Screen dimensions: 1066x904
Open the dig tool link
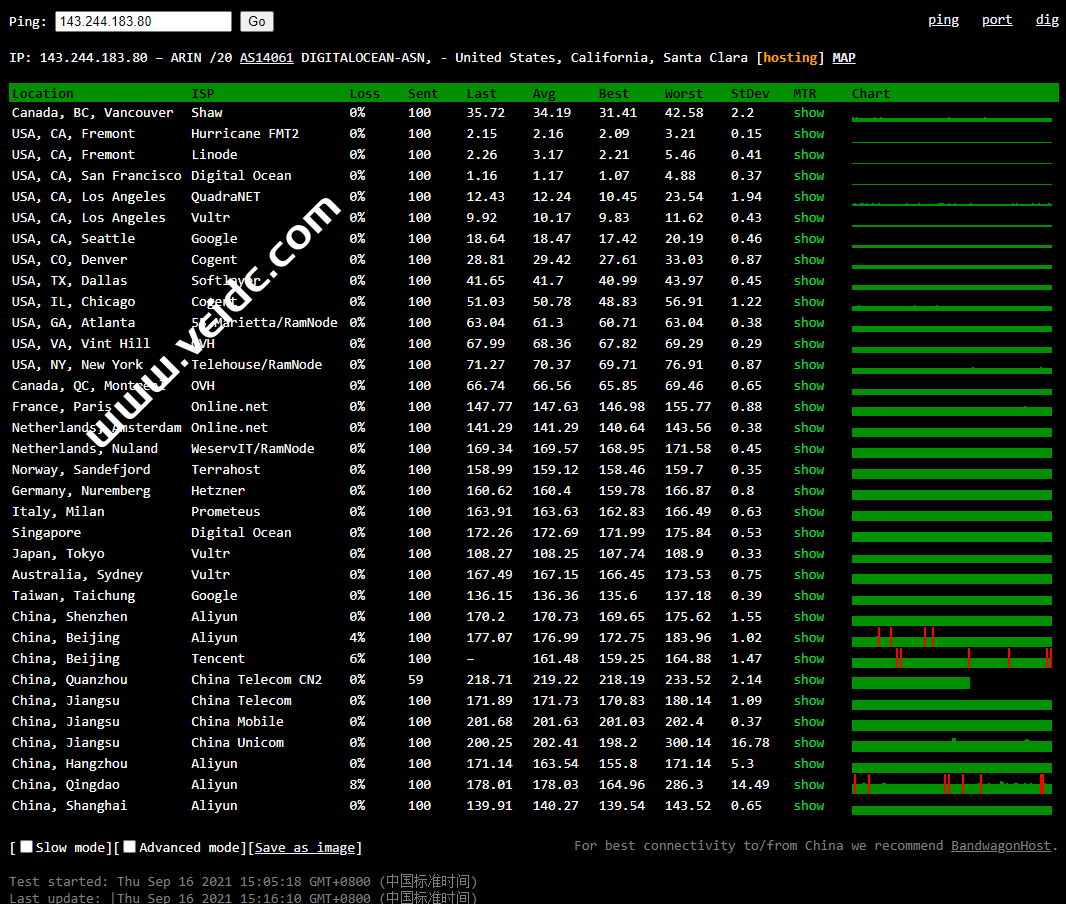1047,20
